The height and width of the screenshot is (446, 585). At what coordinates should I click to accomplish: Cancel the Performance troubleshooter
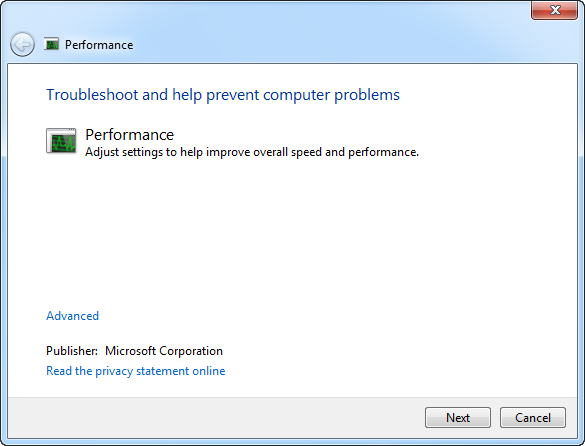[533, 417]
